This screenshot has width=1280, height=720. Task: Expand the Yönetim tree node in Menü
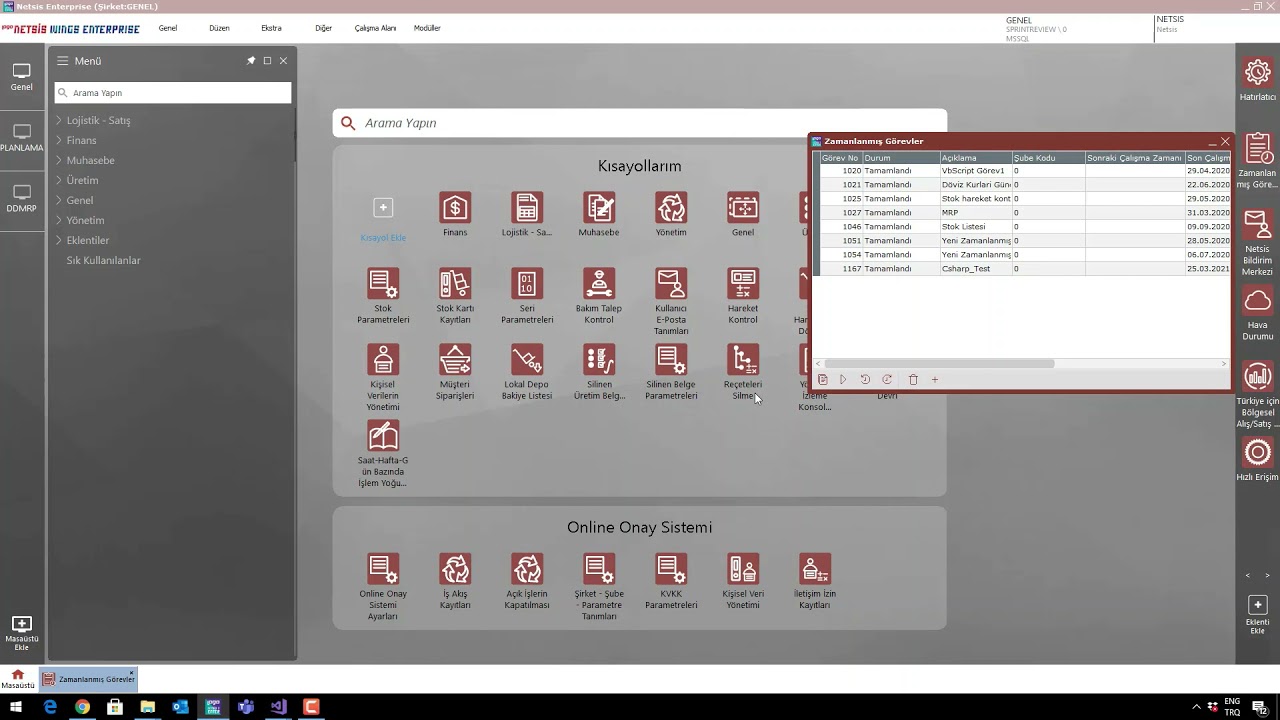click(x=59, y=220)
